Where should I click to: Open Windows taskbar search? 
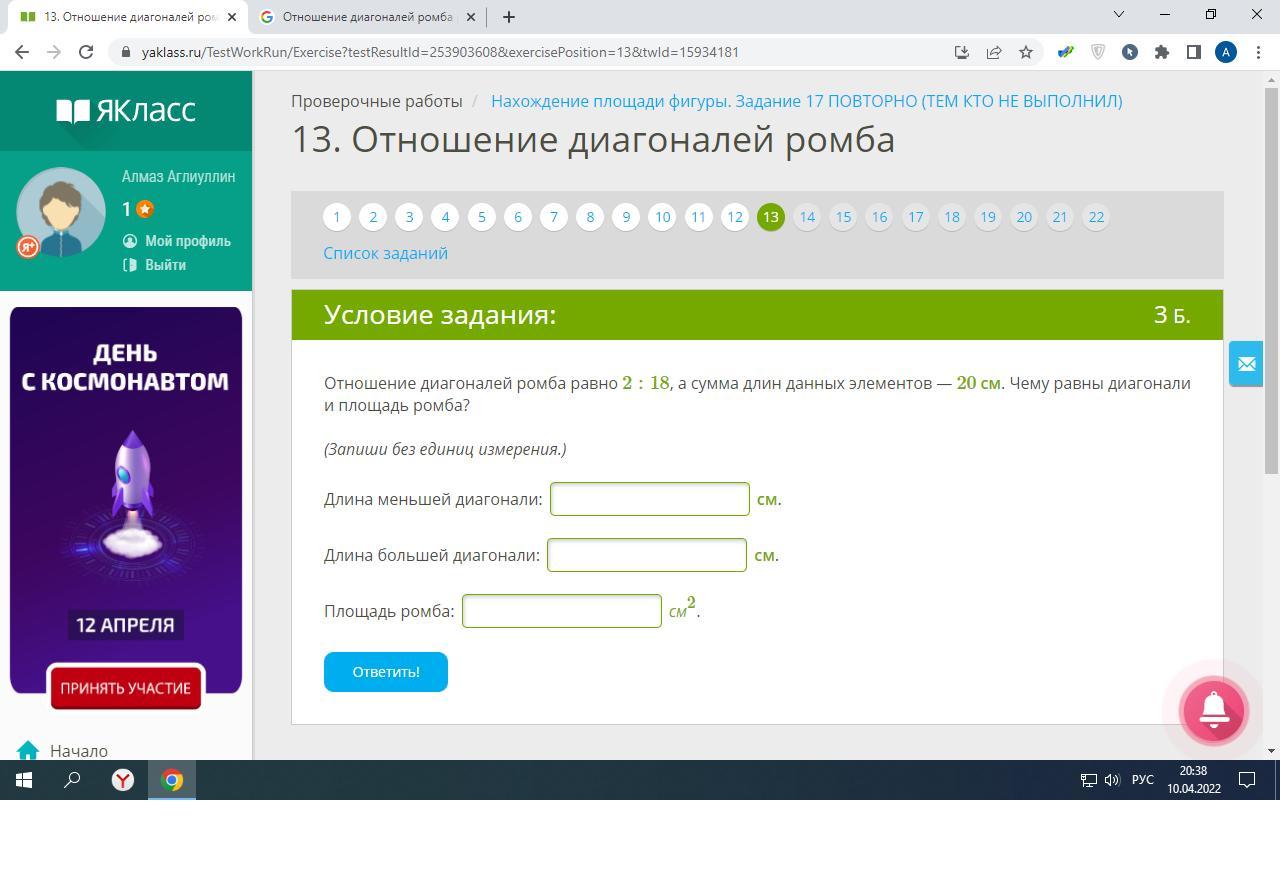coord(72,780)
